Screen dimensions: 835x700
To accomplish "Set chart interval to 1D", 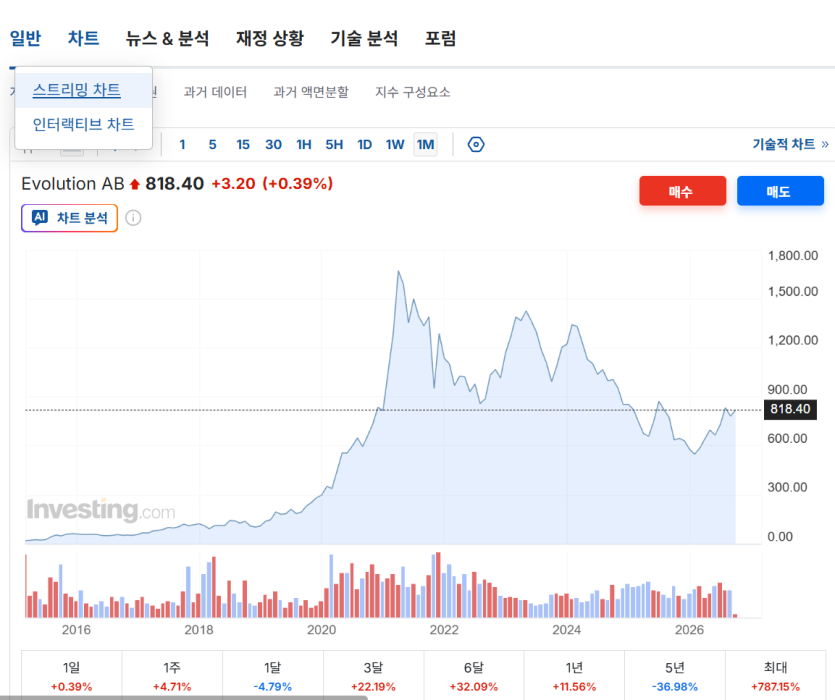I will [364, 144].
